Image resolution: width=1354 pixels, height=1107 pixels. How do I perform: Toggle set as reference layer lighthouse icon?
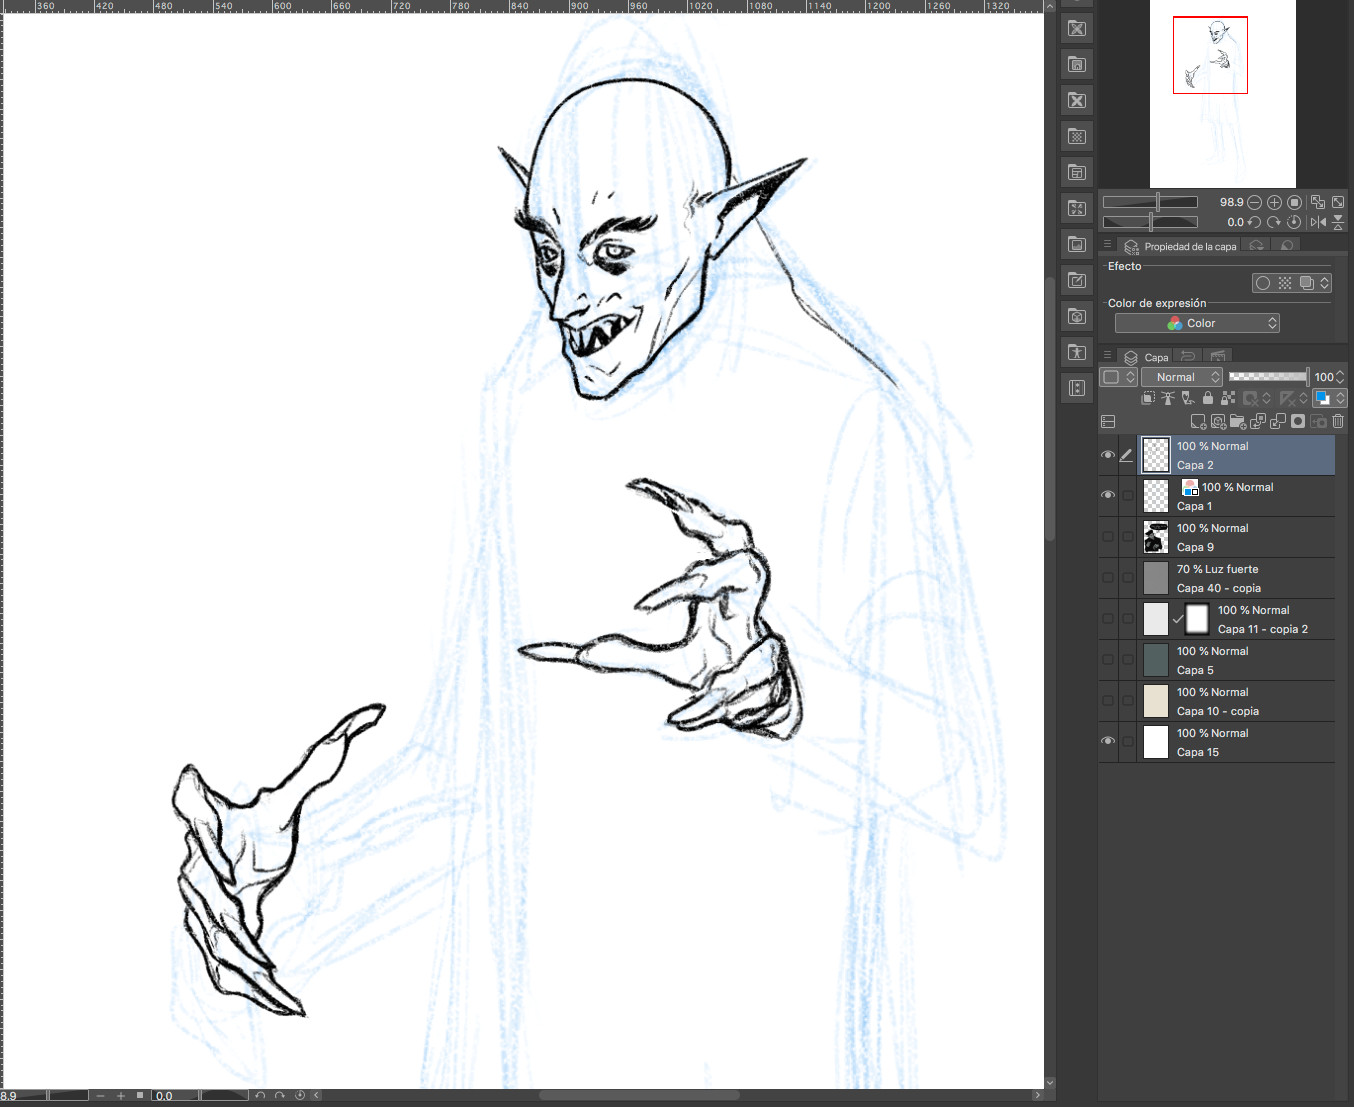[1168, 398]
